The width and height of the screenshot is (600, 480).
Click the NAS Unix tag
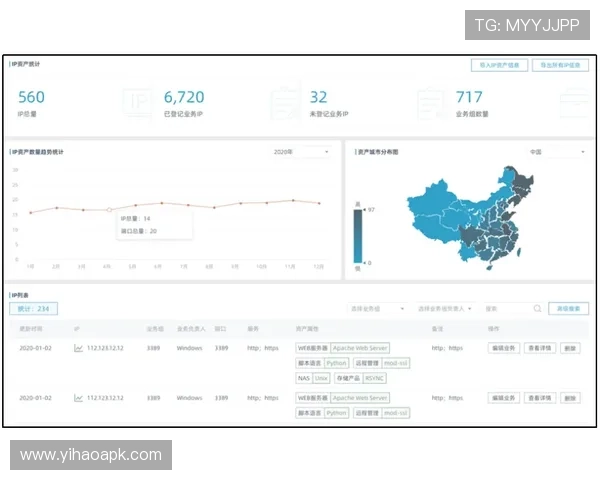[313, 378]
